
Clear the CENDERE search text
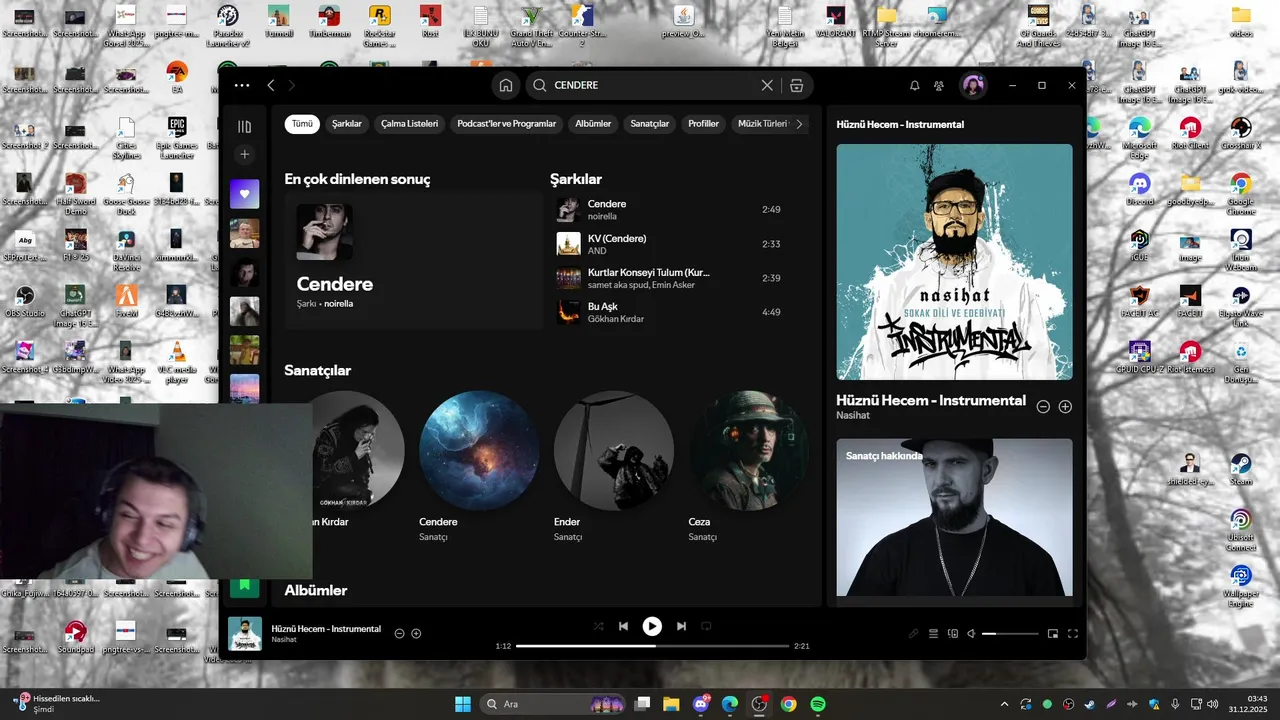(767, 85)
